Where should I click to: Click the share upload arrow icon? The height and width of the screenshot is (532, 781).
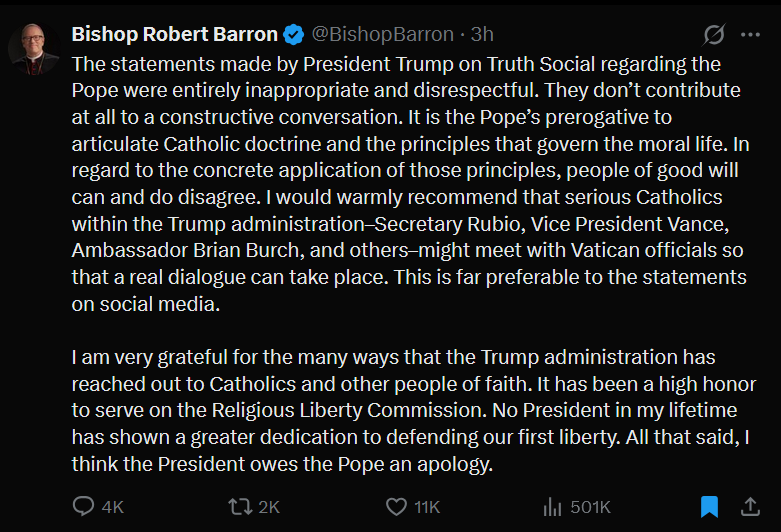coord(749,507)
